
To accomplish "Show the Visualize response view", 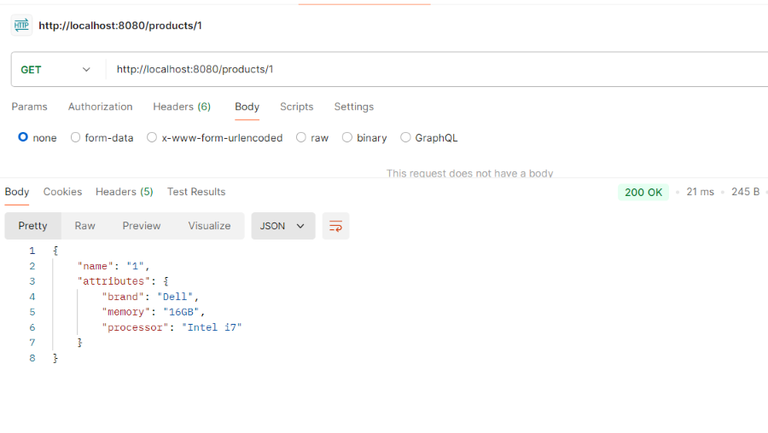I will tap(209, 226).
